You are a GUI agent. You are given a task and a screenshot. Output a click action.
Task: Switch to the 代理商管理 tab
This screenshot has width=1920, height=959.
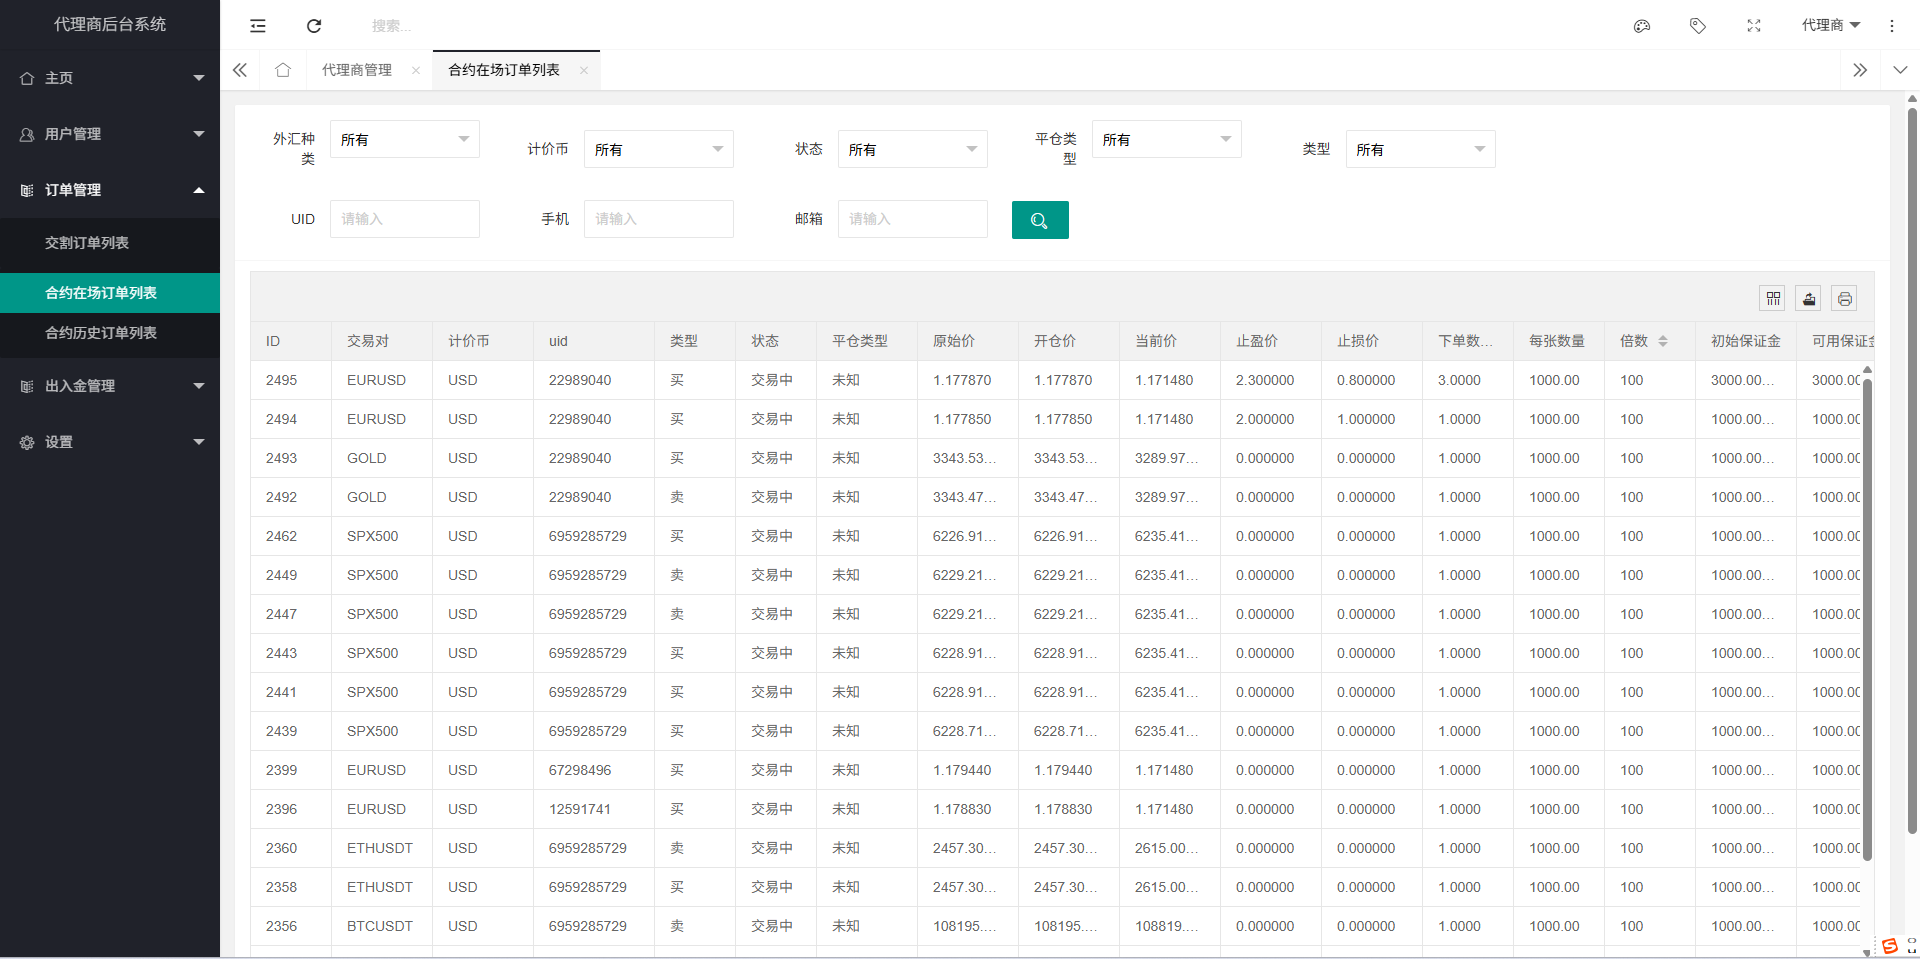[357, 70]
